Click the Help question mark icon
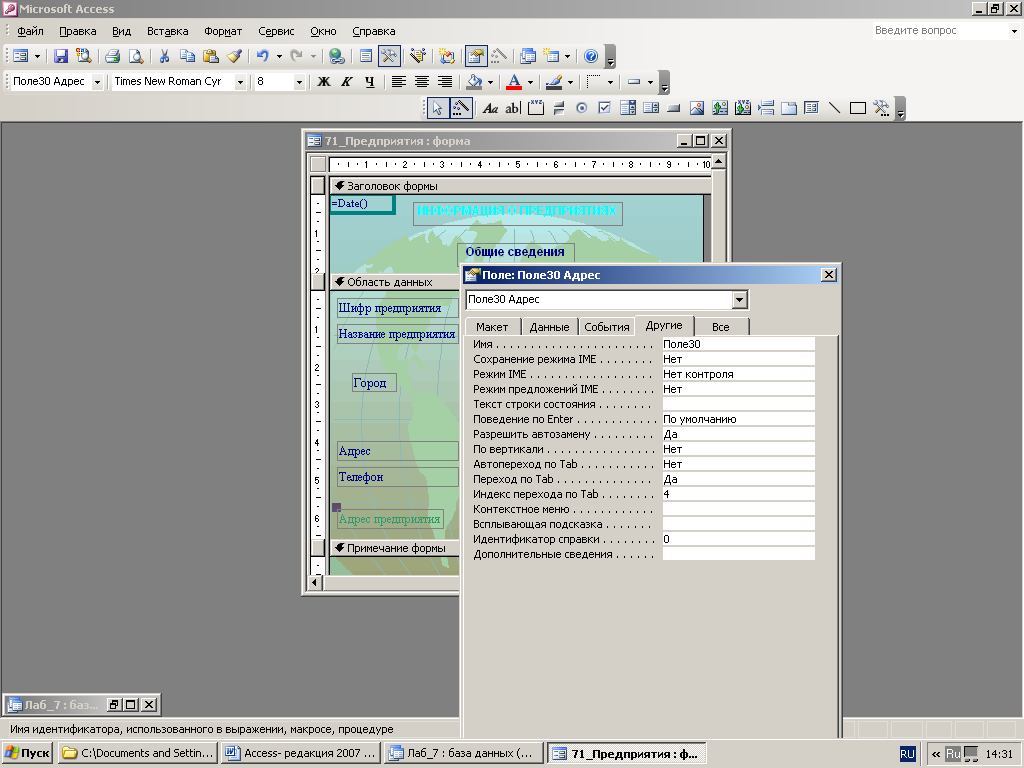This screenshot has width=1024, height=768. tap(591, 56)
